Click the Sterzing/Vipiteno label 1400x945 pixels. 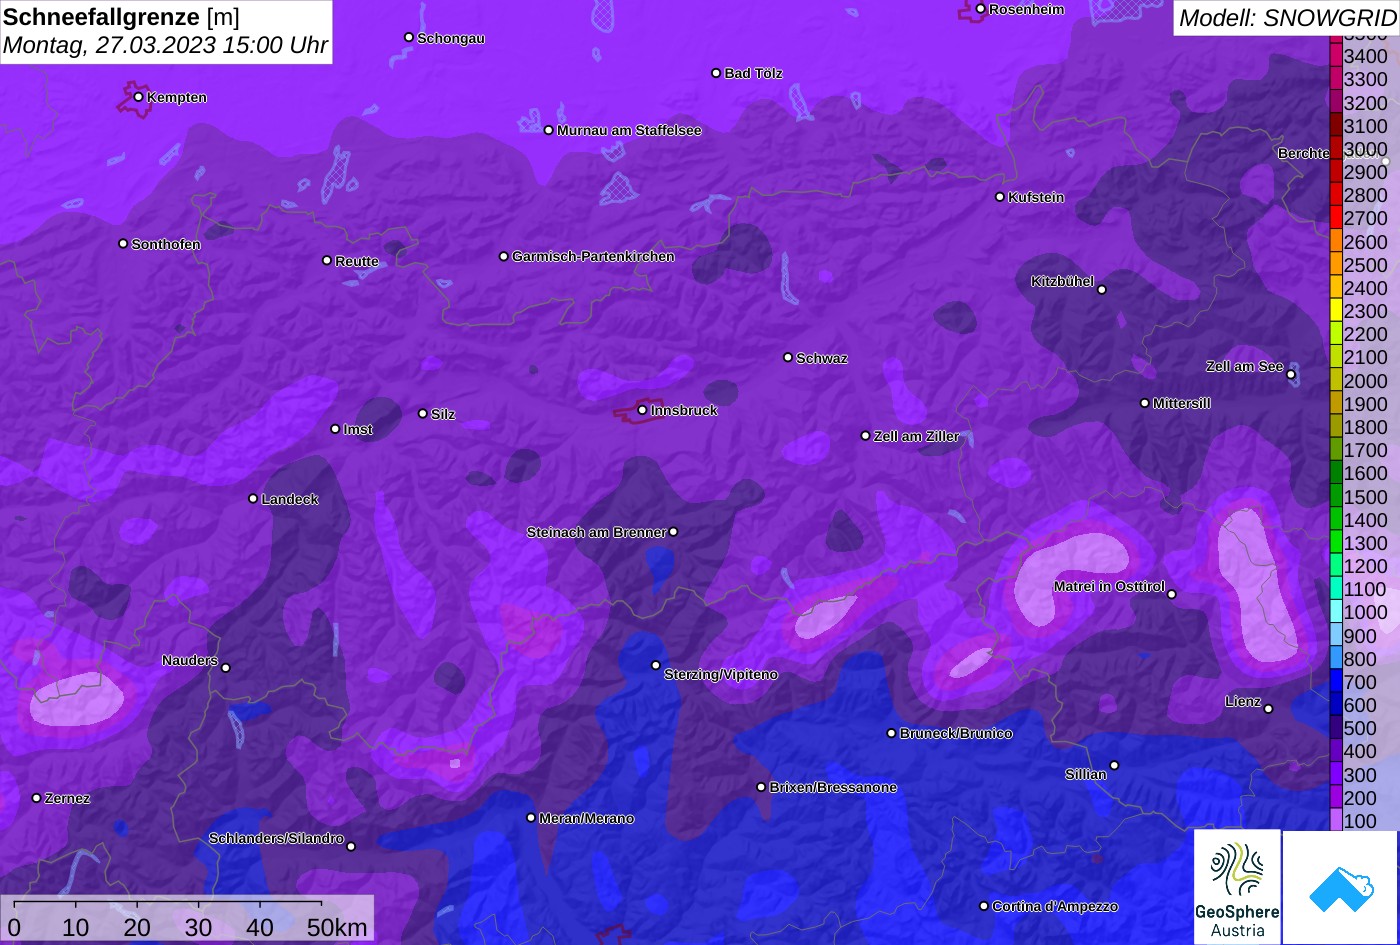point(721,674)
